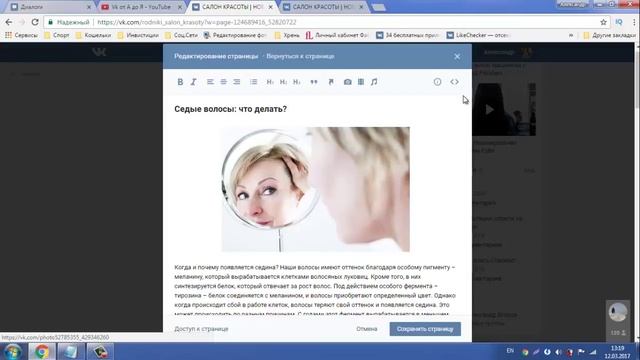
Task: Open the 'Инвестиции' bookmarks folder
Action: (138, 36)
